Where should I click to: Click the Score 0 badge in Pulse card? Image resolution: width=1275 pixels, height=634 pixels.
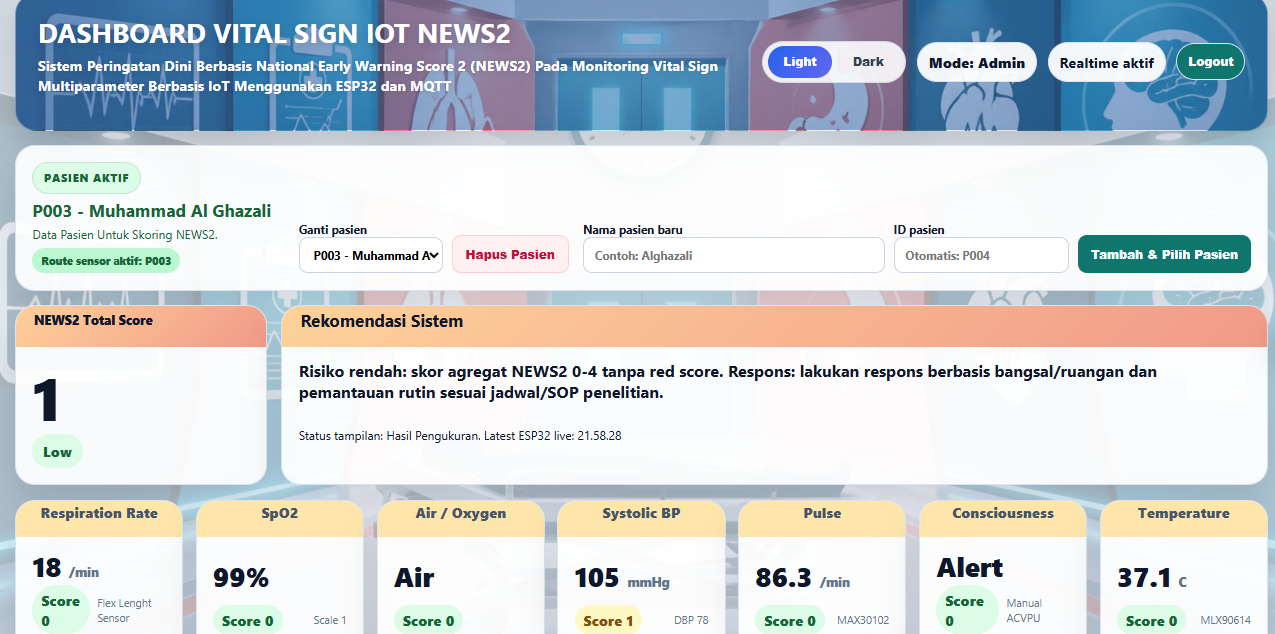point(789,621)
